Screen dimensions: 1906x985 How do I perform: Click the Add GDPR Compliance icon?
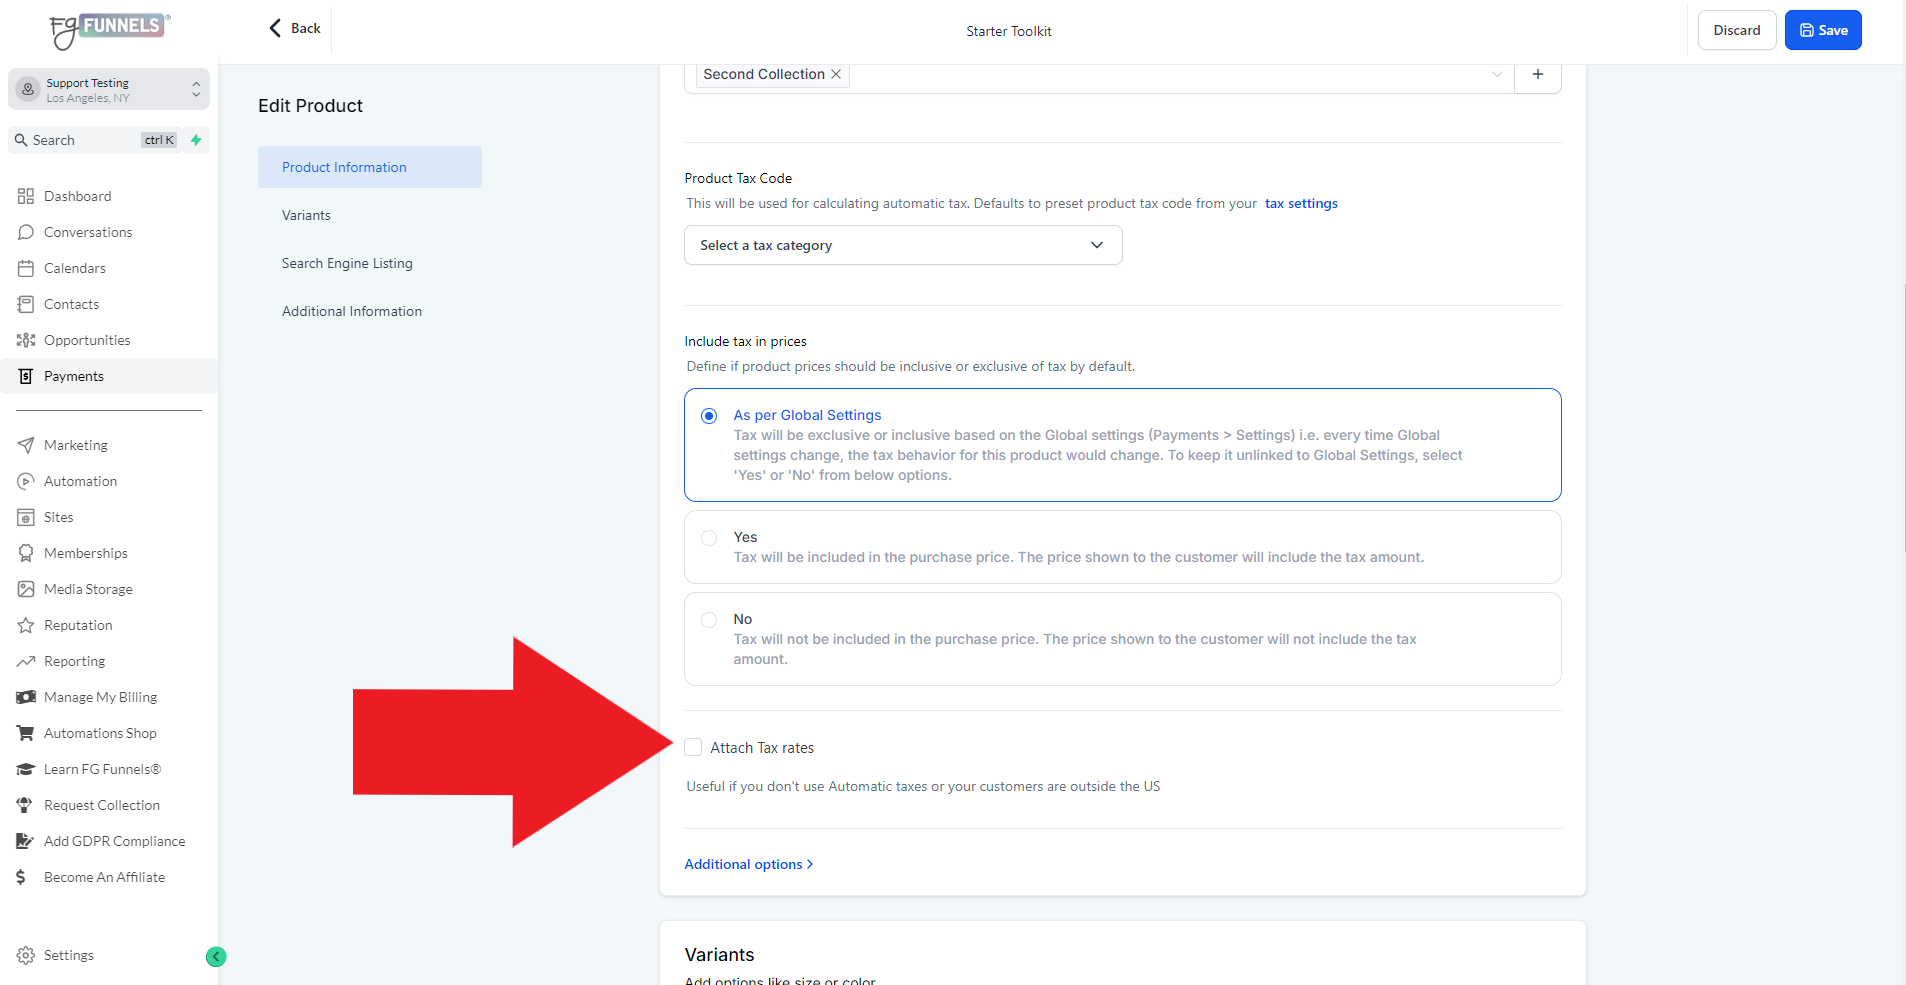click(x=26, y=841)
